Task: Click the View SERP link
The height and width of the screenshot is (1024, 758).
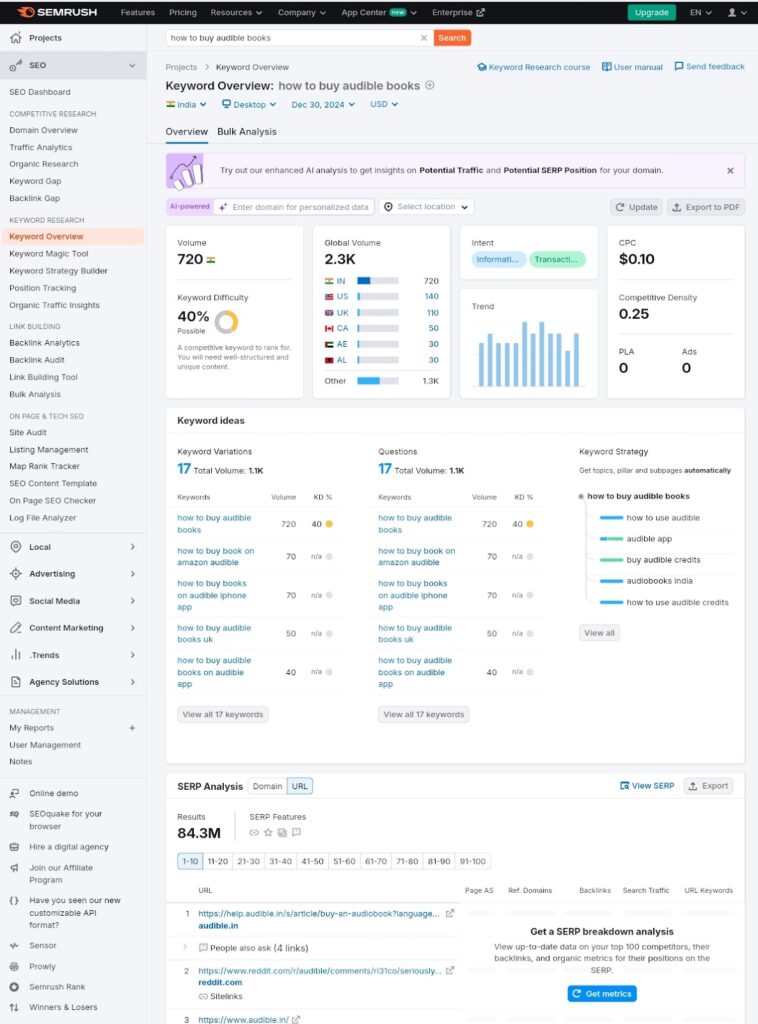Action: (x=646, y=786)
